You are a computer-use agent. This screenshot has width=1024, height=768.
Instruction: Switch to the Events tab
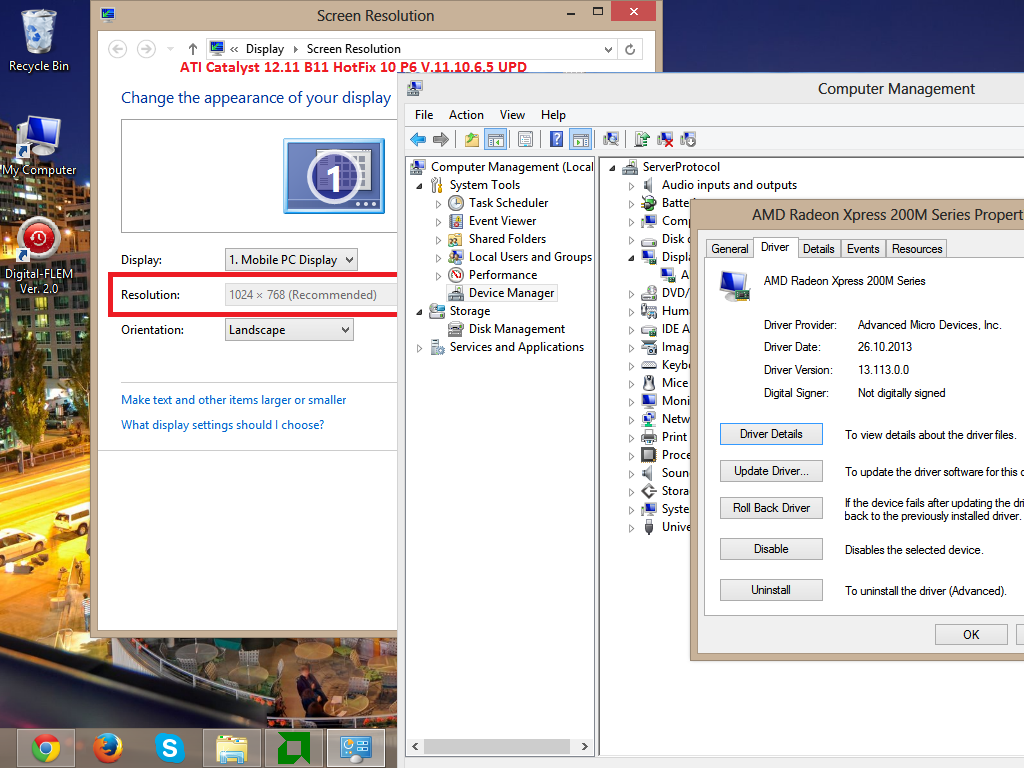click(x=863, y=249)
